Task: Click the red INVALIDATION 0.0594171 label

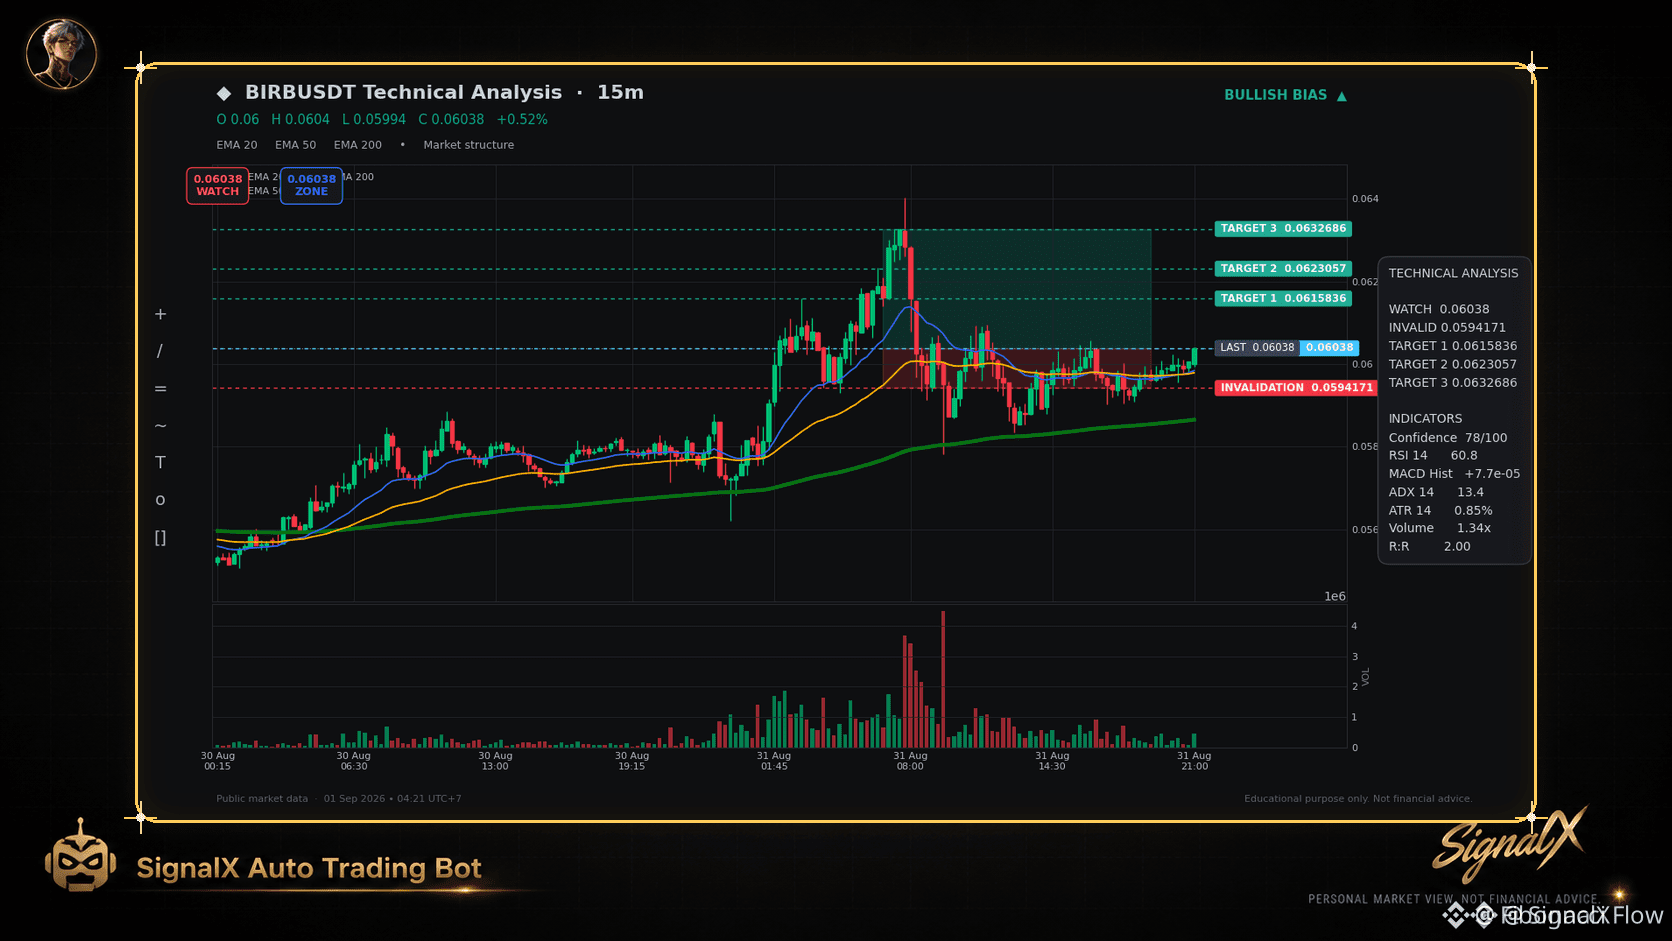Action: point(1297,388)
